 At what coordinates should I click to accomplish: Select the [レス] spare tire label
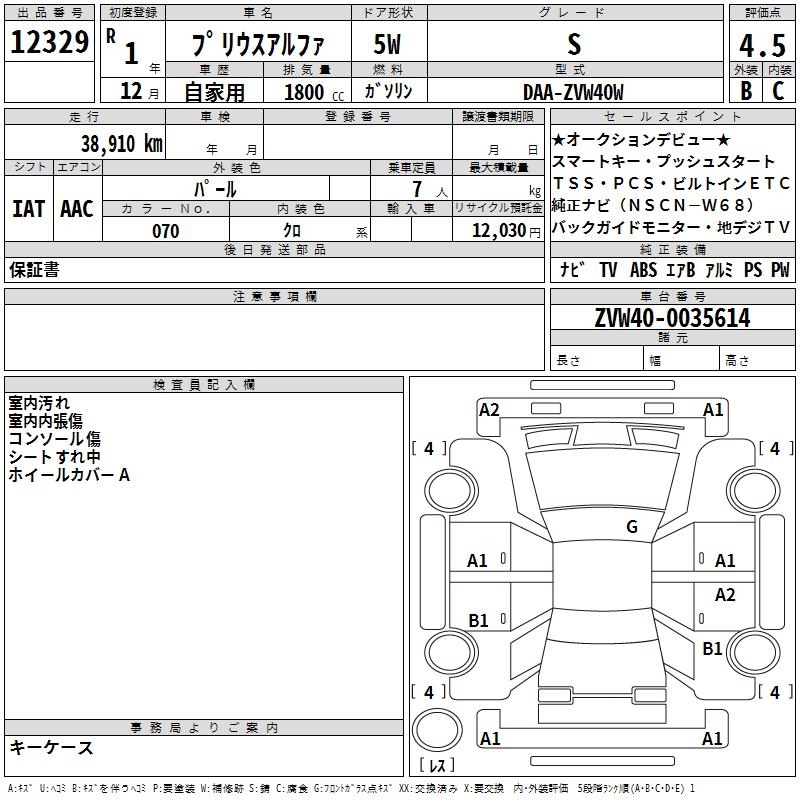click(437, 765)
